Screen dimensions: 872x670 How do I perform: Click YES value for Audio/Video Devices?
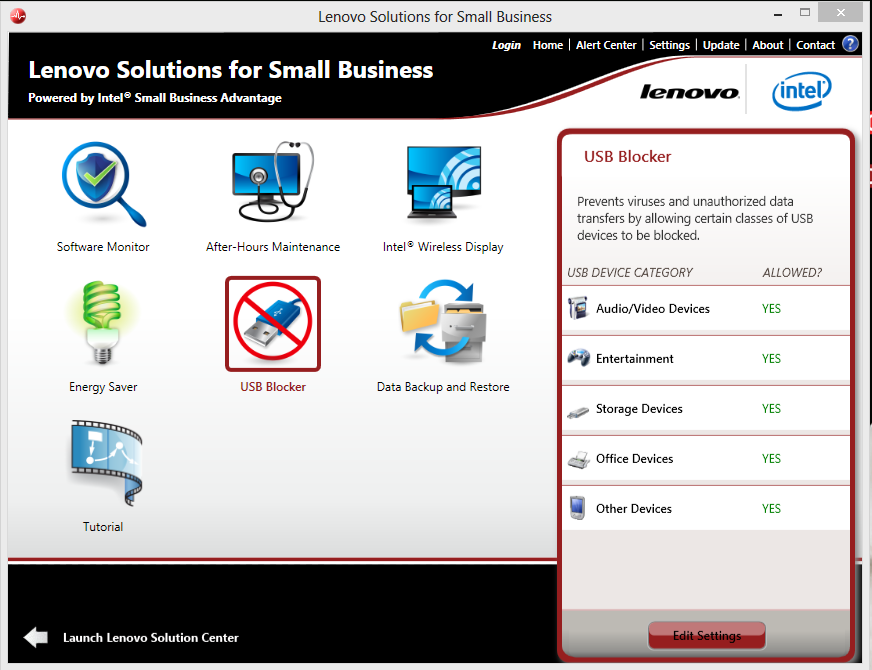pos(771,309)
